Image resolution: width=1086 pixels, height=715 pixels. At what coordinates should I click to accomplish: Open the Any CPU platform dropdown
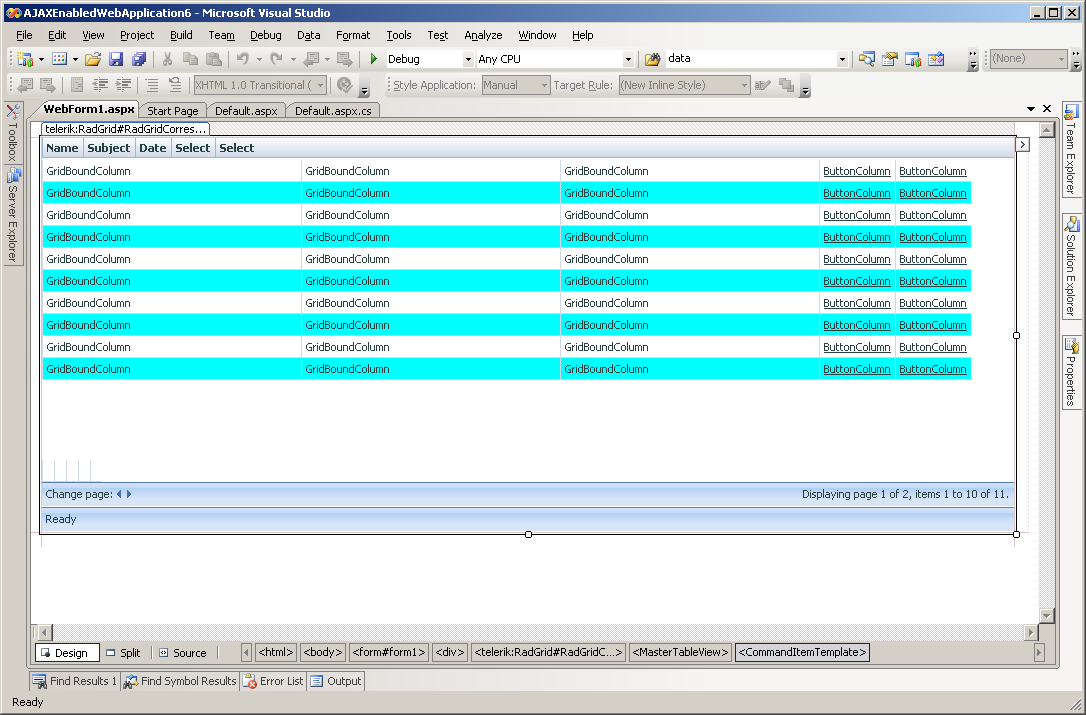pyautogui.click(x=627, y=60)
